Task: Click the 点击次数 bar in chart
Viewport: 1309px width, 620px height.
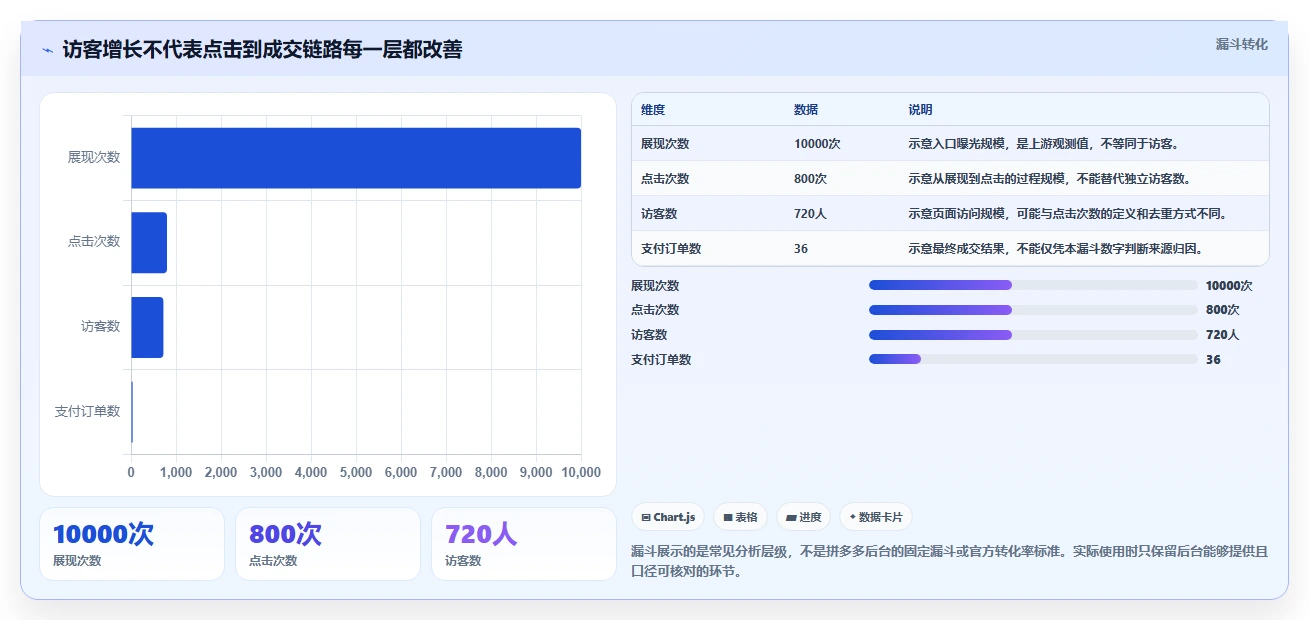Action: pyautogui.click(x=149, y=242)
